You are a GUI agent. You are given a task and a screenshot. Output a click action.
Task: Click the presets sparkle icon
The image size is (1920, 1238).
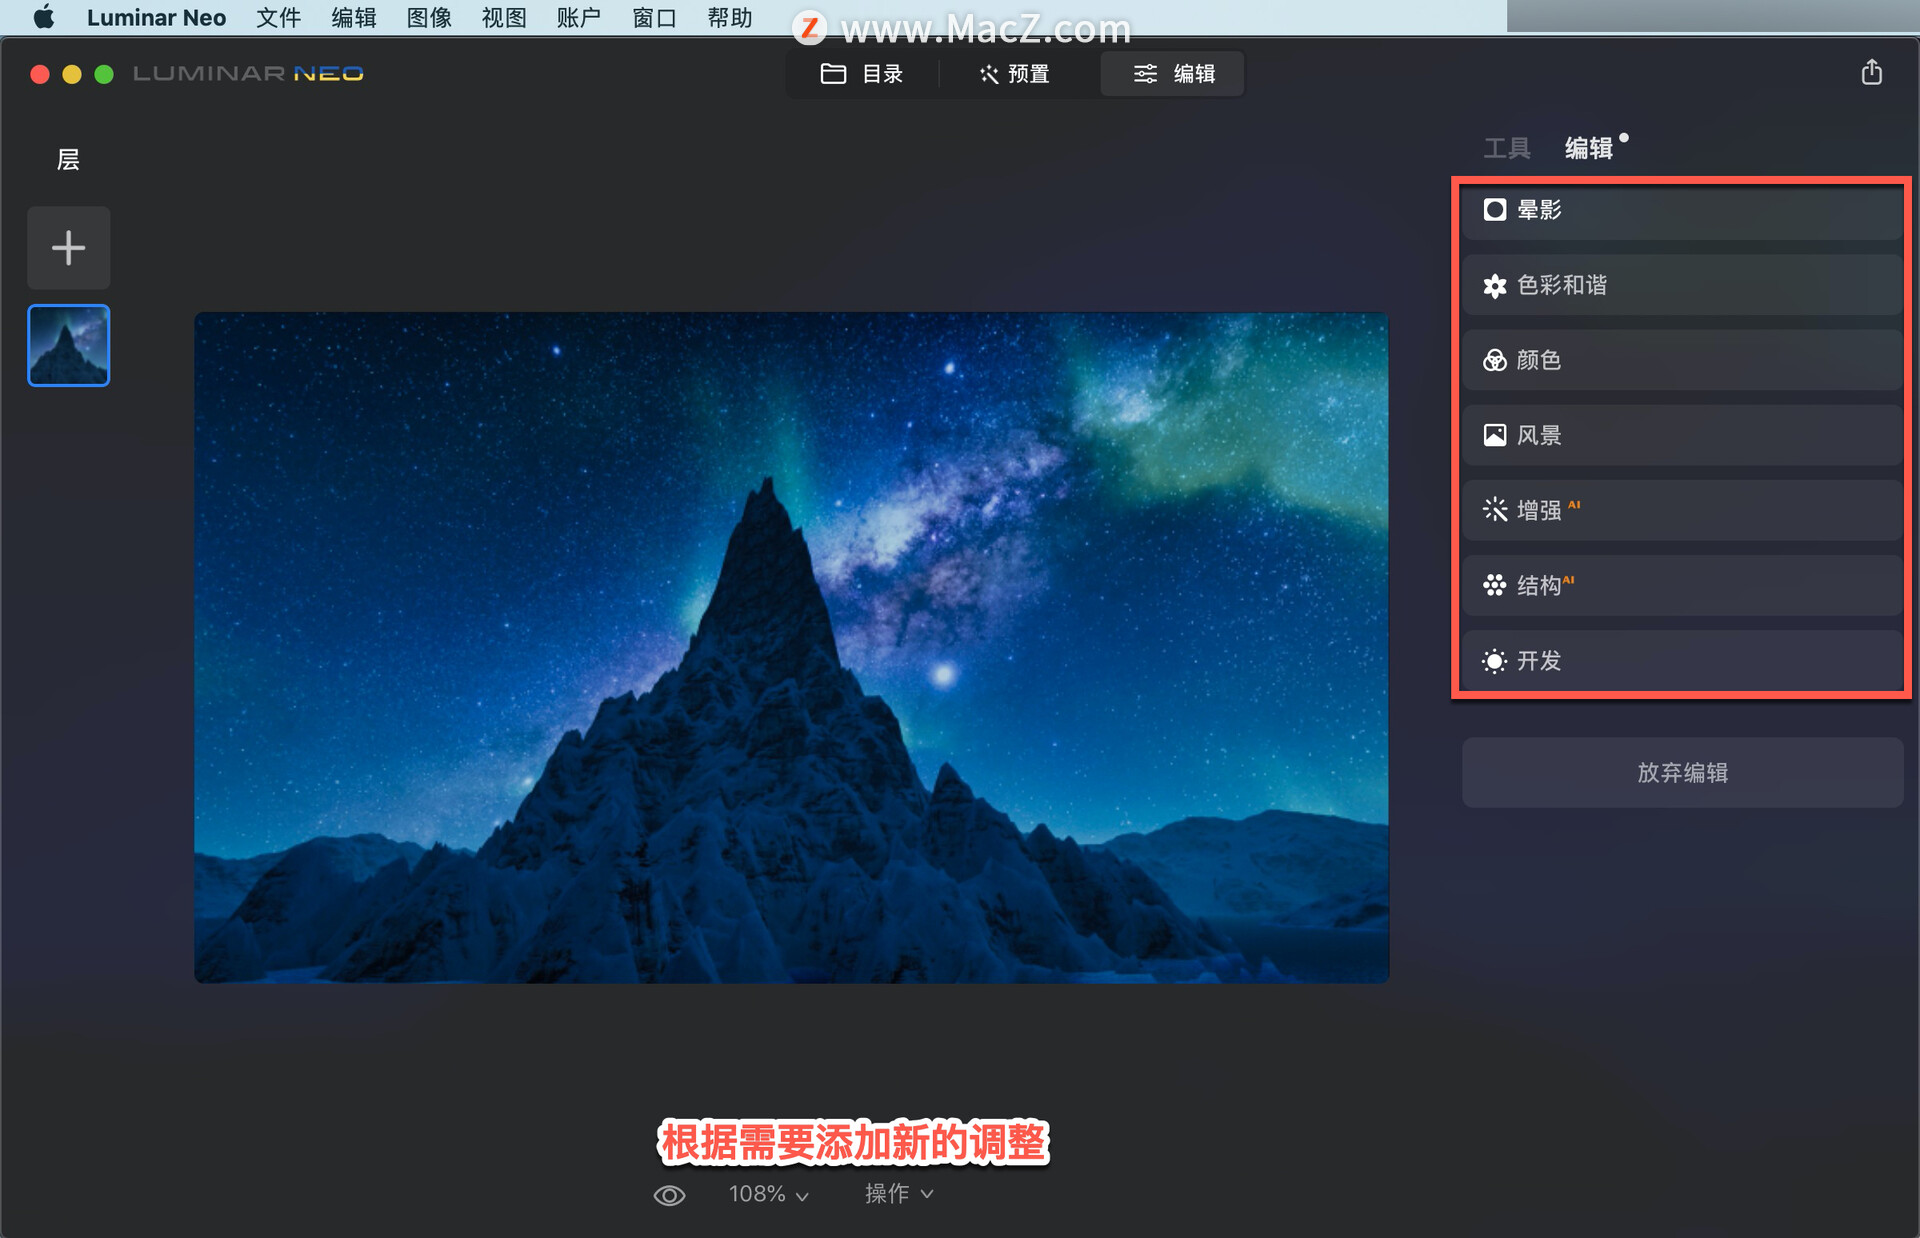989,74
